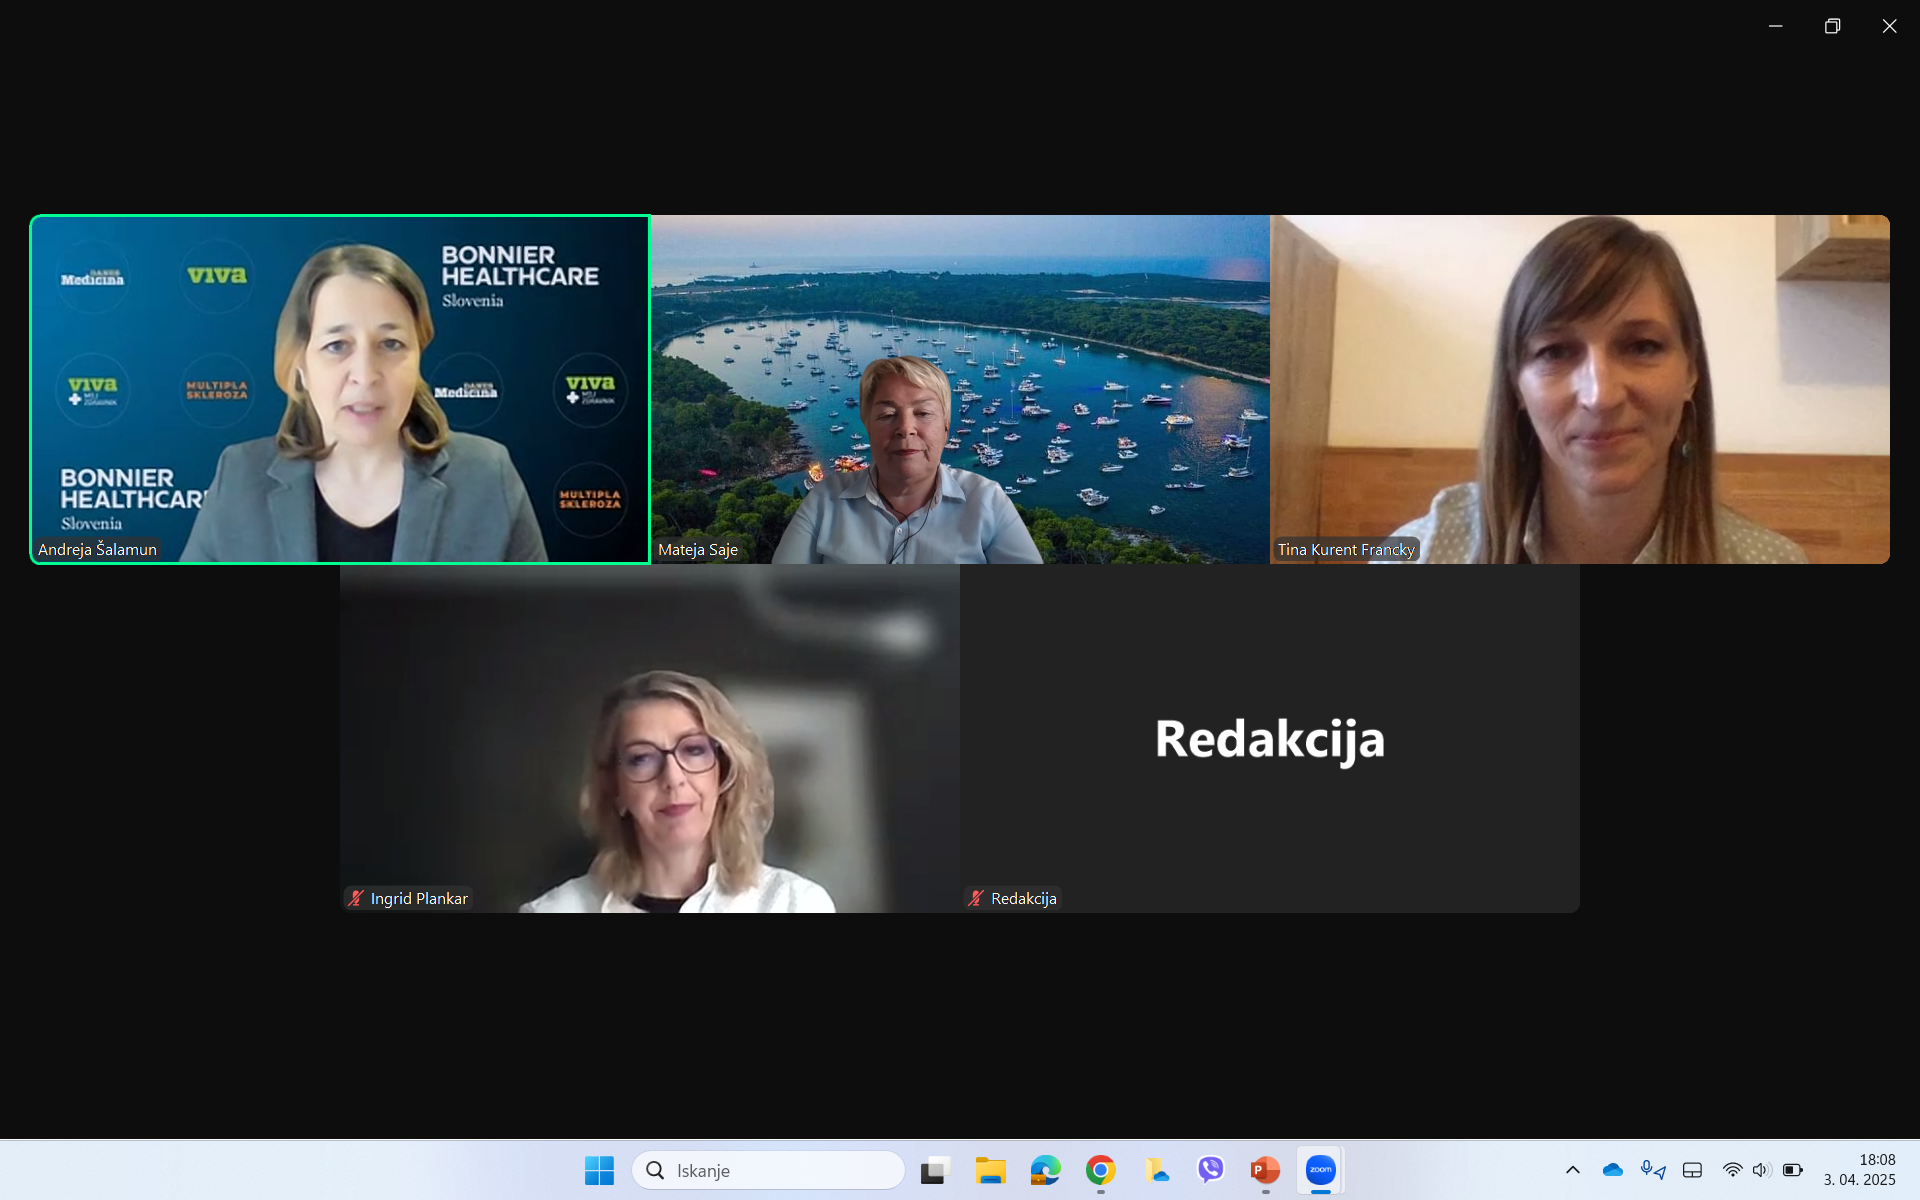Screen dimensions: 1920x1200
Task: Open the volume speaker control
Action: point(1761,1170)
